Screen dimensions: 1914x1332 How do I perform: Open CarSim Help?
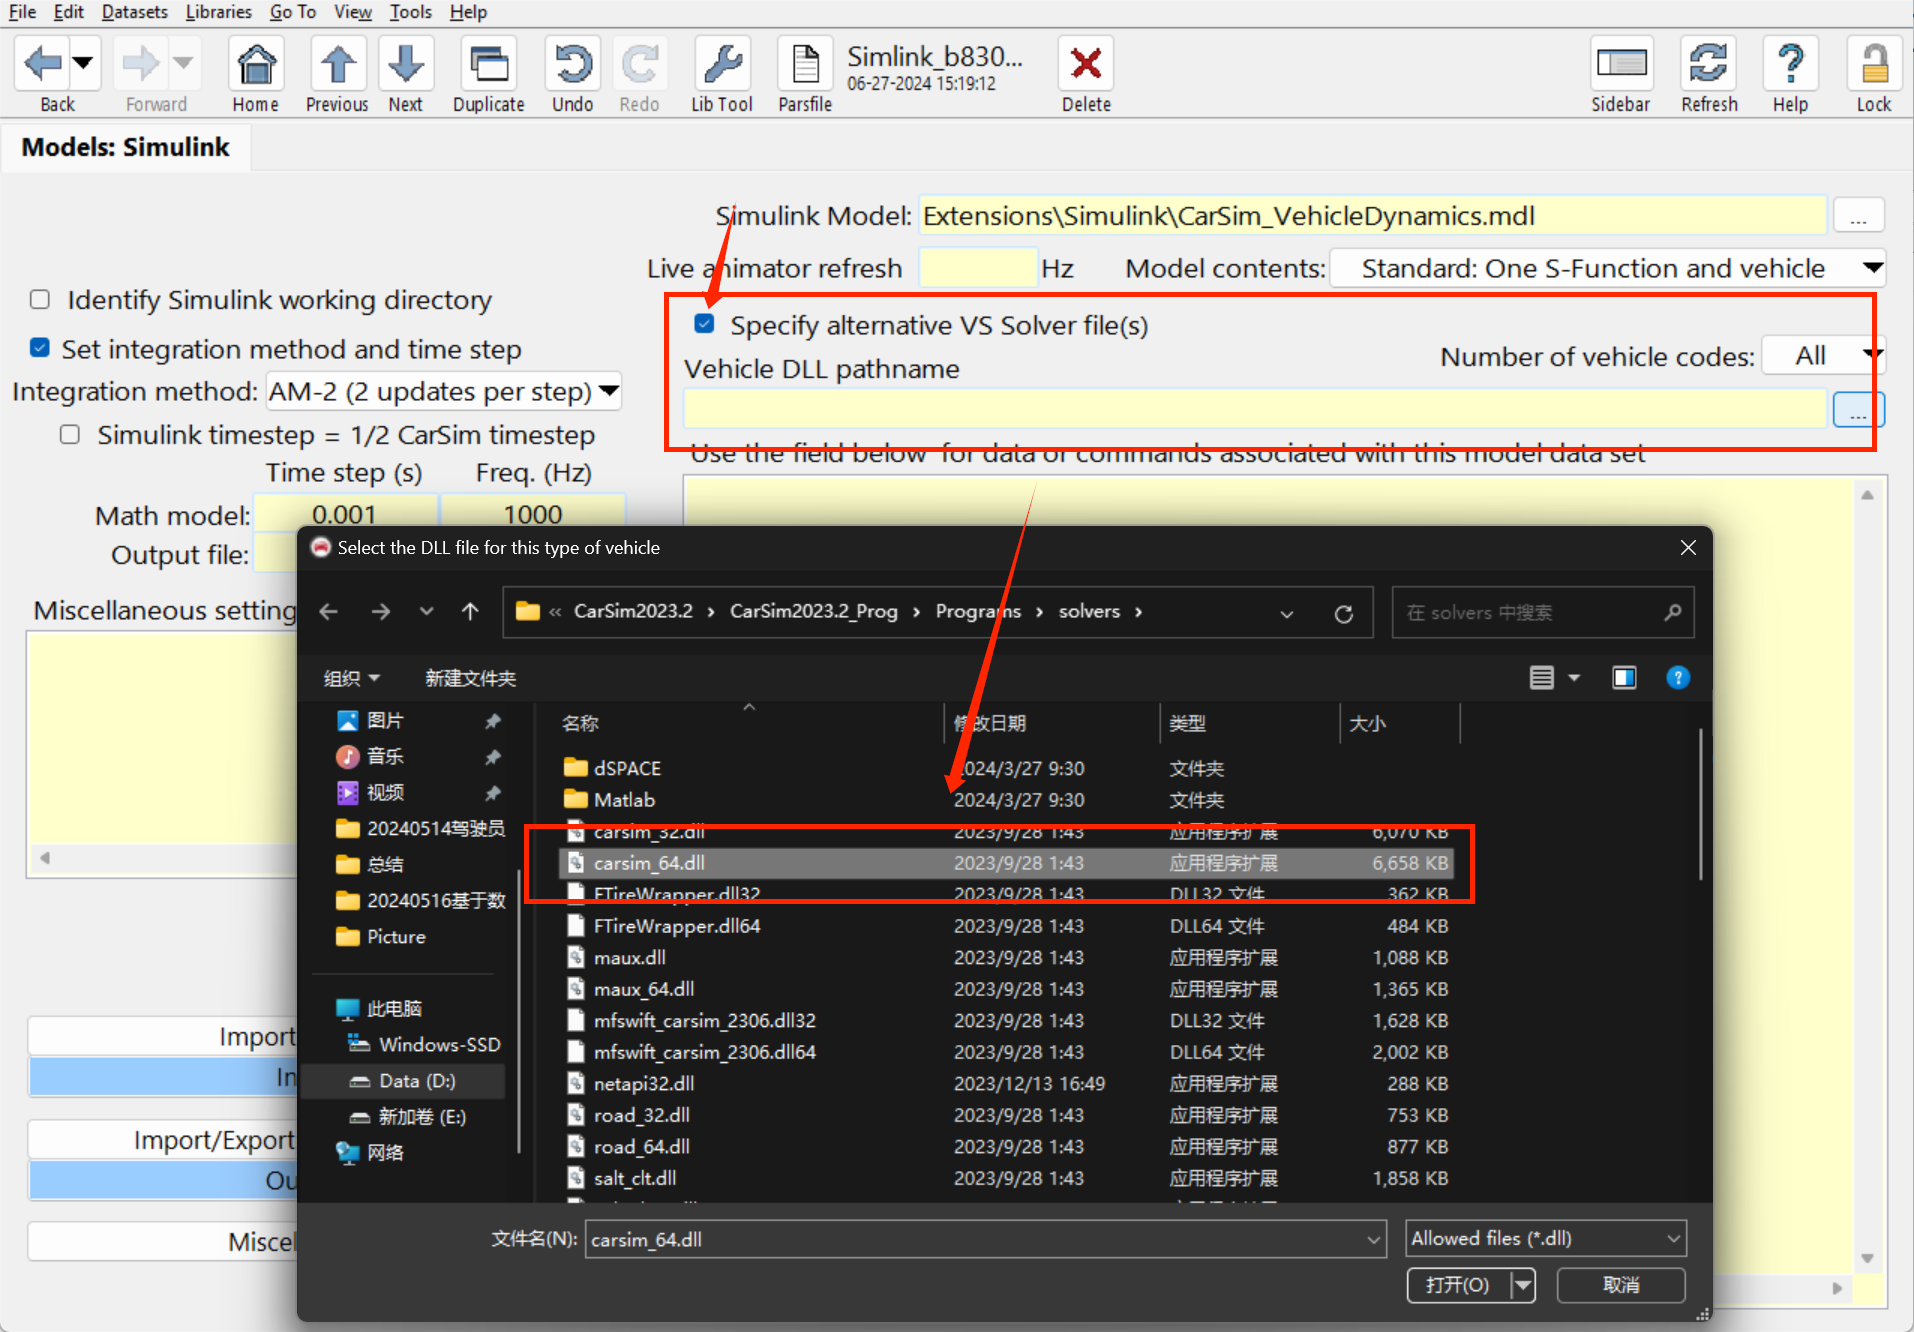pyautogui.click(x=1790, y=75)
